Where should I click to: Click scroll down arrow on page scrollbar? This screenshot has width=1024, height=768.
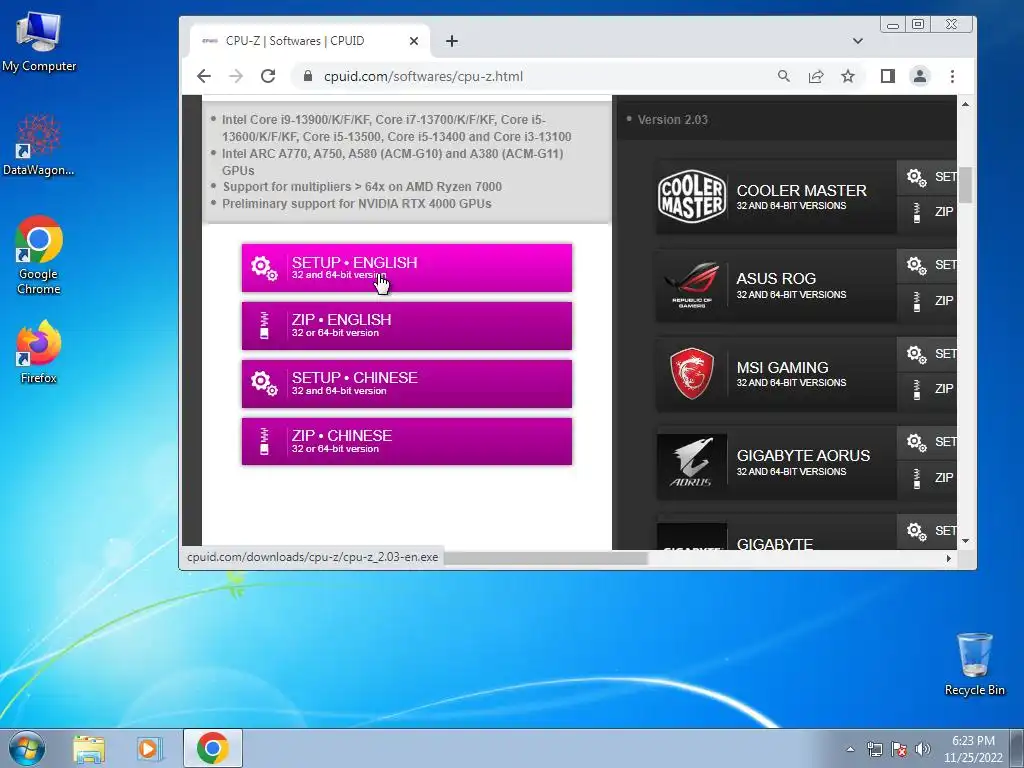point(965,541)
